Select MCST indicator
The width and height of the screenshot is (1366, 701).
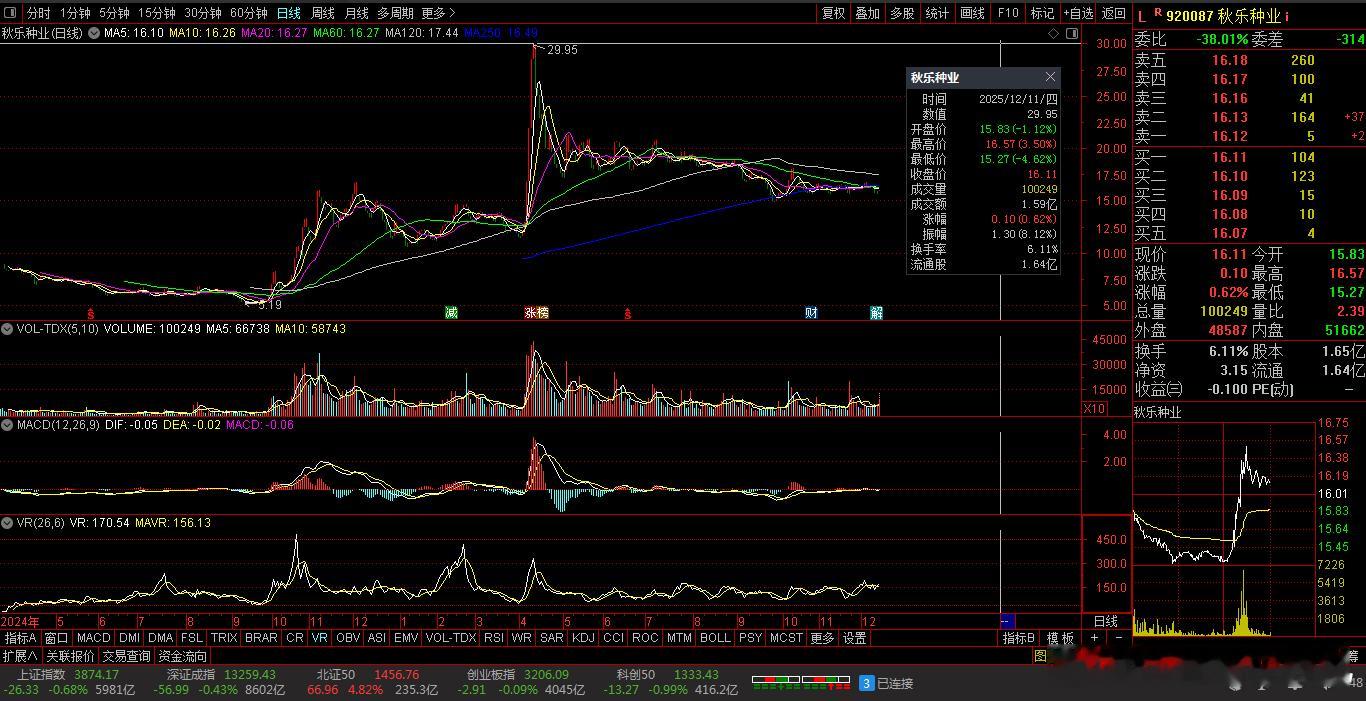click(786, 638)
